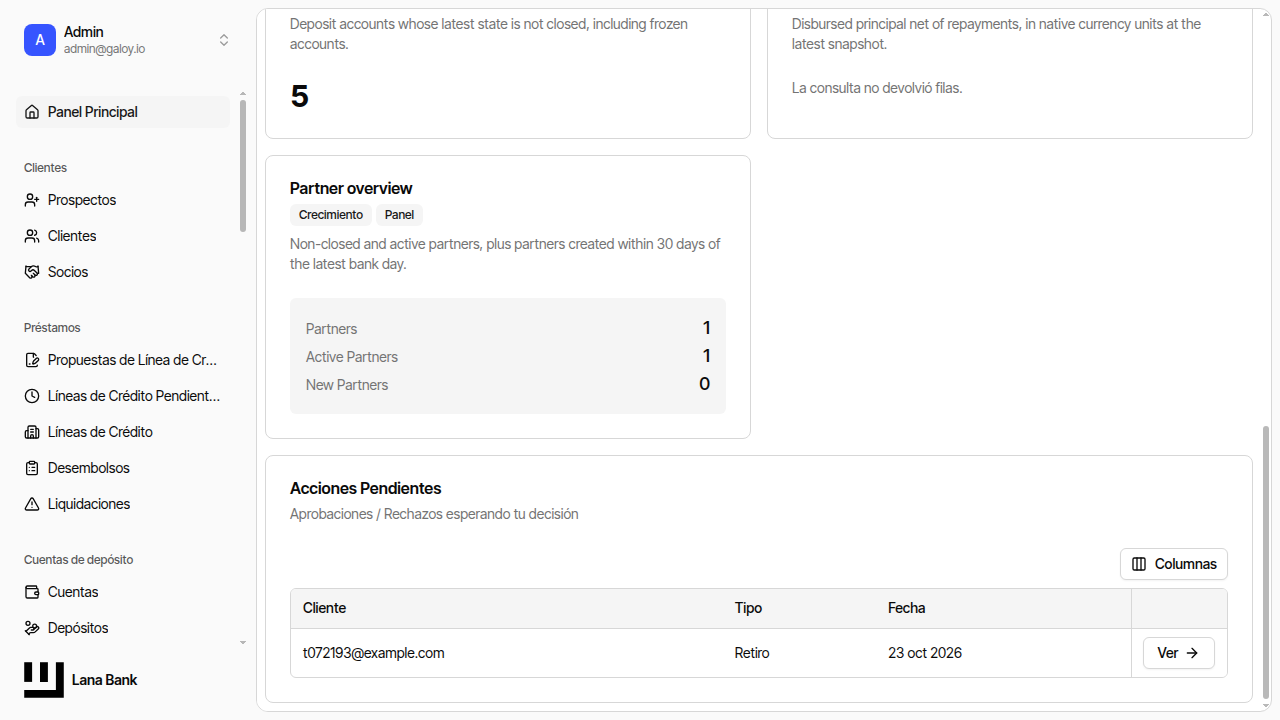The width and height of the screenshot is (1280, 720).
Task: Click the Propuestas de Línea de Crédito icon
Action: 32,360
